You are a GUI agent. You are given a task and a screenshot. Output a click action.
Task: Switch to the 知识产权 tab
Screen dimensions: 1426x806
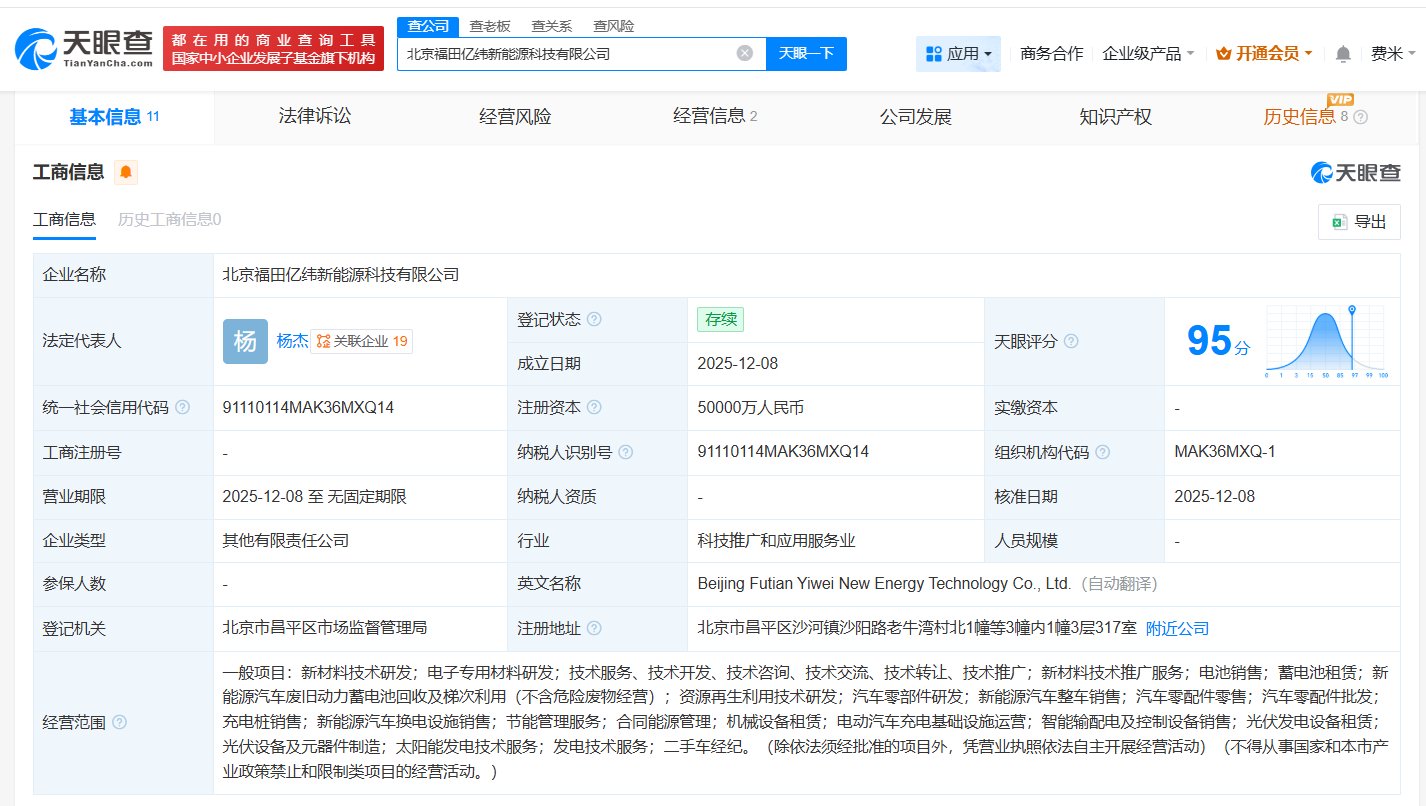tap(1115, 117)
